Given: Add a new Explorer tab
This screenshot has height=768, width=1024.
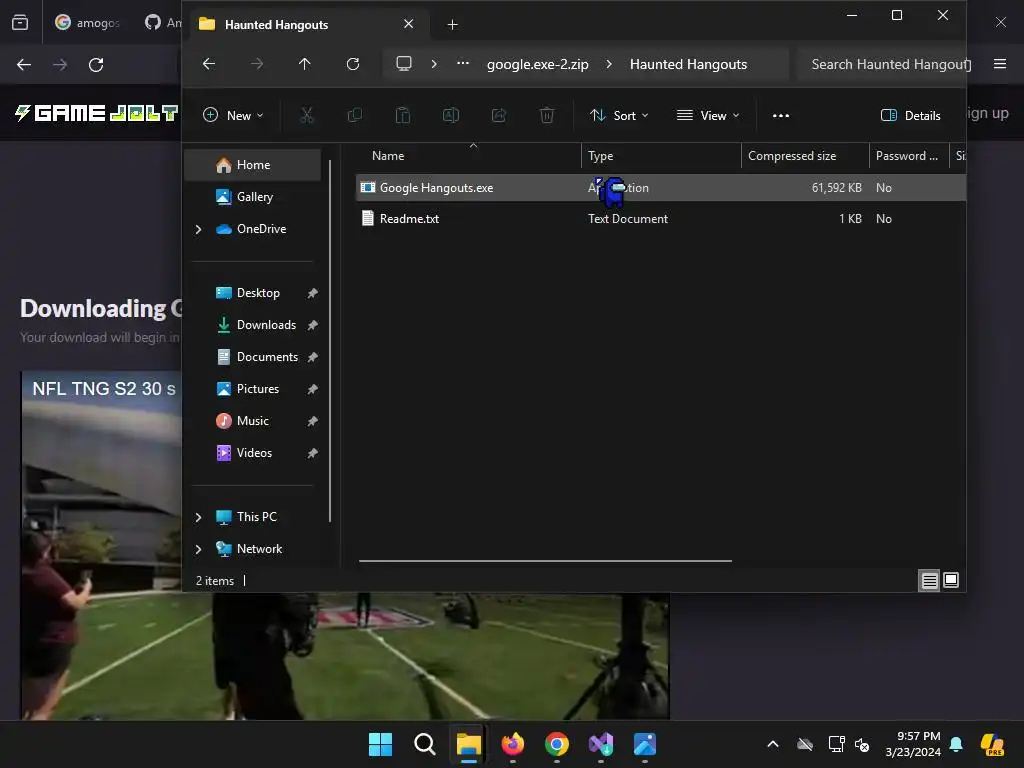Looking at the screenshot, I should [x=453, y=25].
